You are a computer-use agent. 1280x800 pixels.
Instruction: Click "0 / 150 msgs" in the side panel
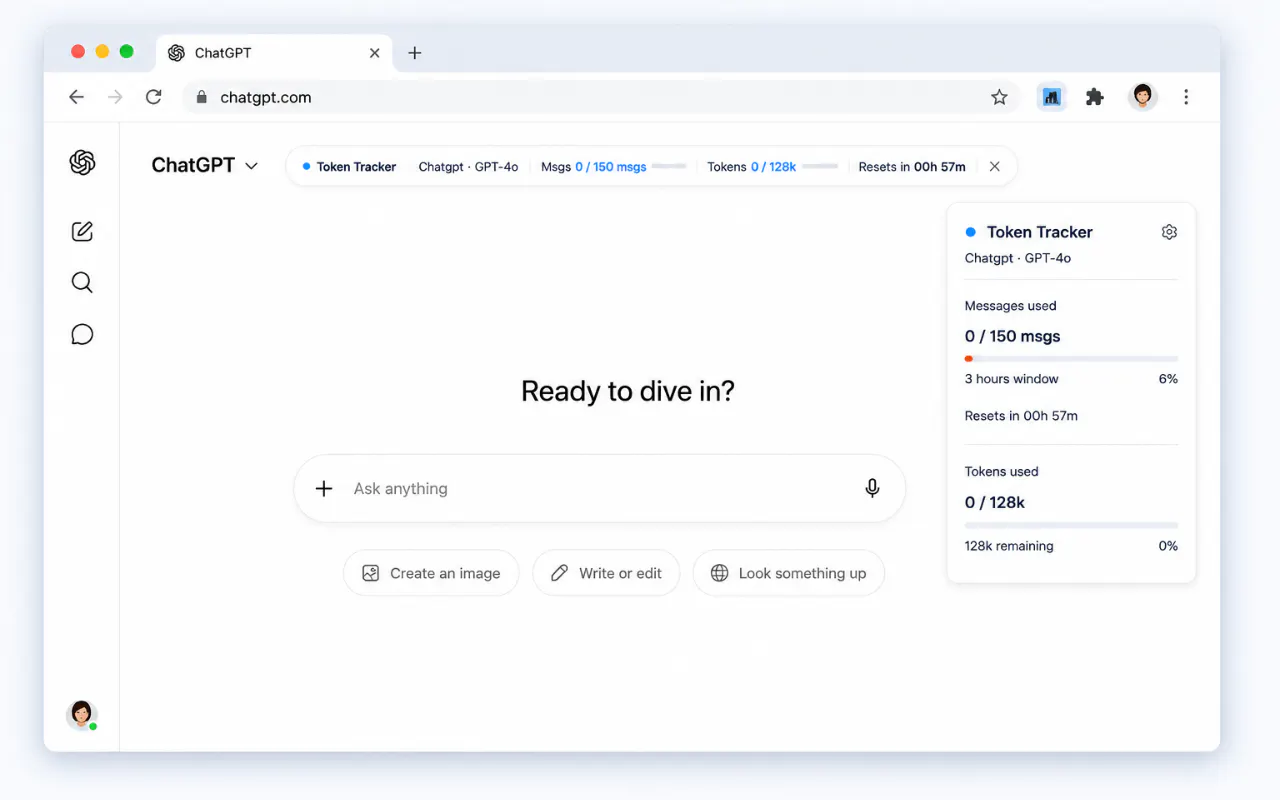[1012, 336]
